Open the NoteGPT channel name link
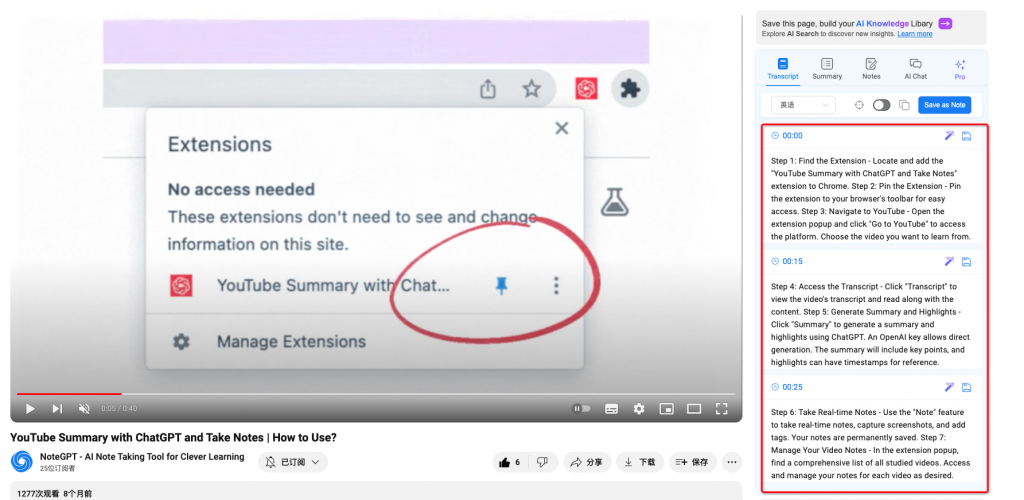This screenshot has height=500, width=1024. point(142,457)
